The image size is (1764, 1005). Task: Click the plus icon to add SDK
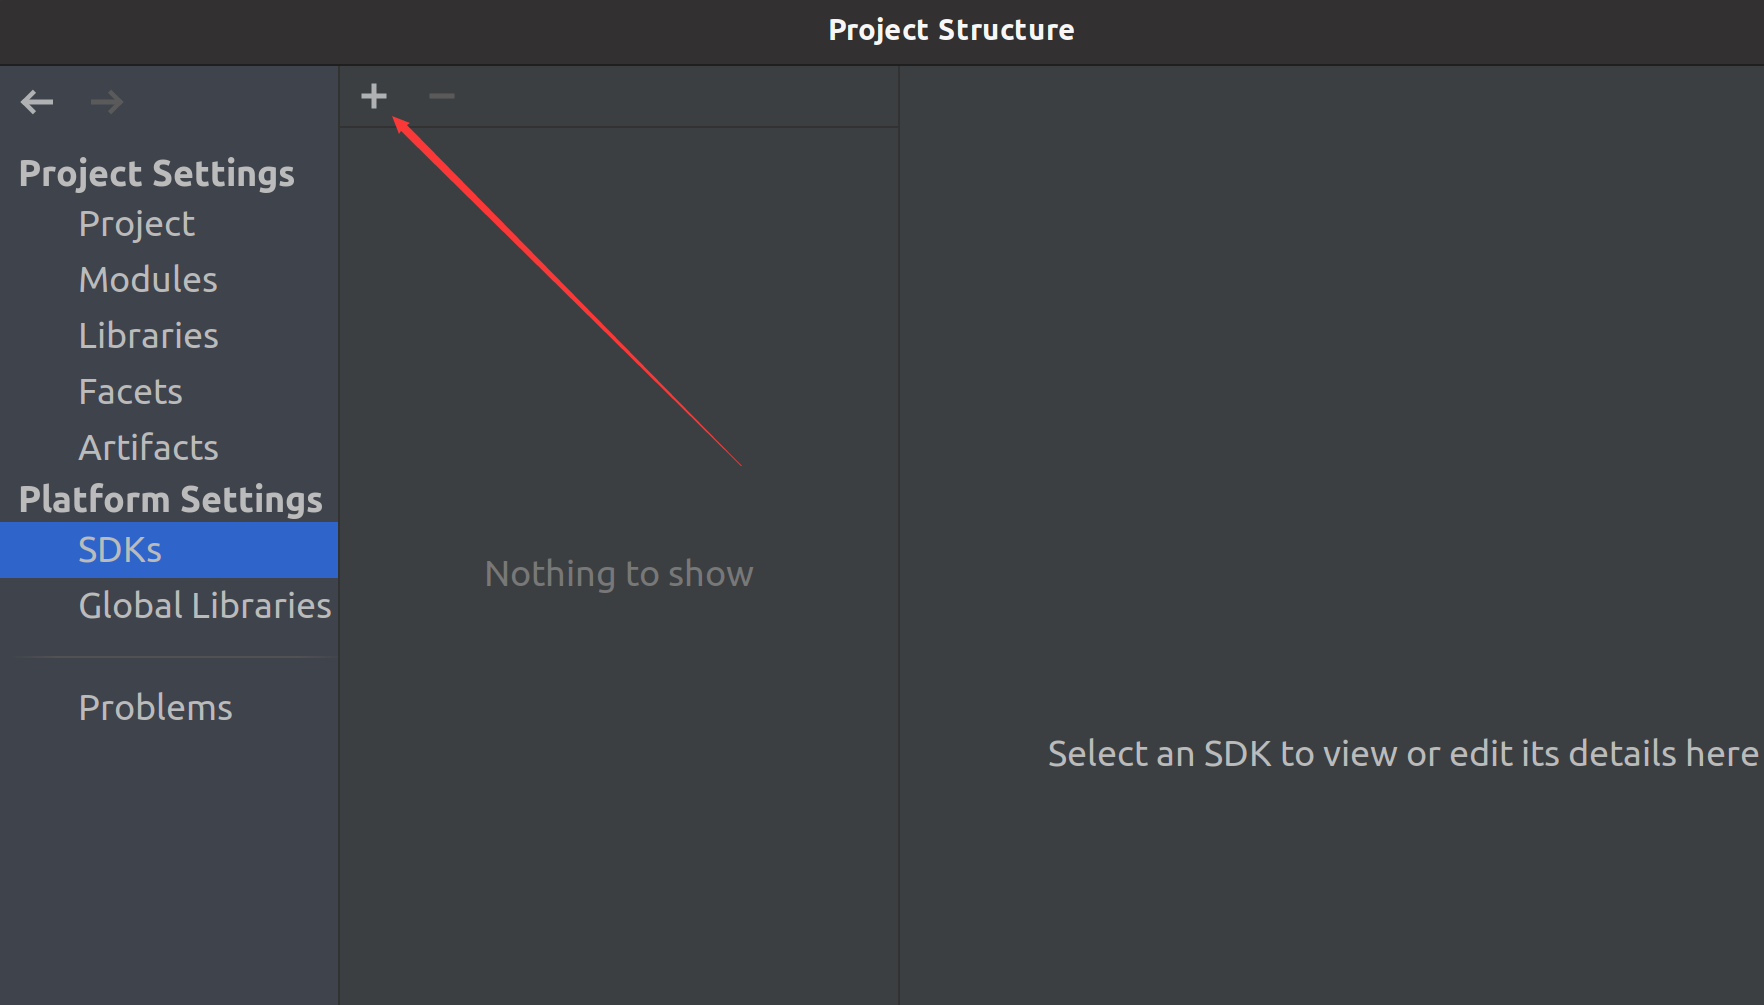pos(374,96)
